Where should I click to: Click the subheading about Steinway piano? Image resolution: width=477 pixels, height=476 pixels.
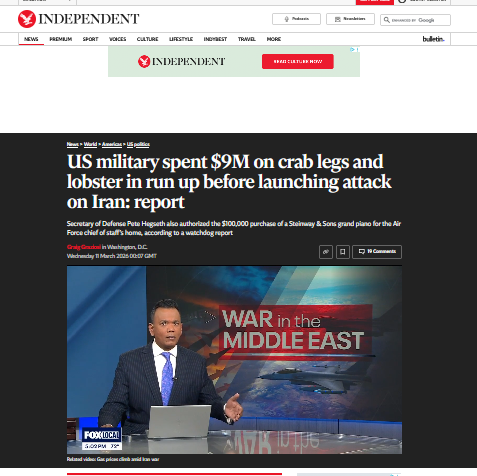[x=233, y=228]
